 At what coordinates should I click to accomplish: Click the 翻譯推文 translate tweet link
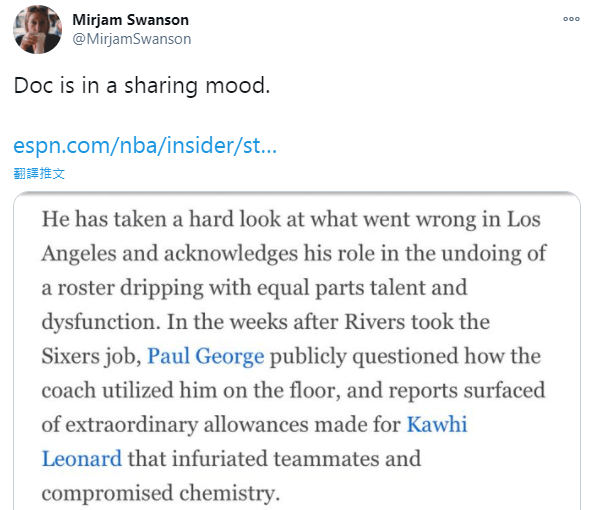click(x=39, y=174)
